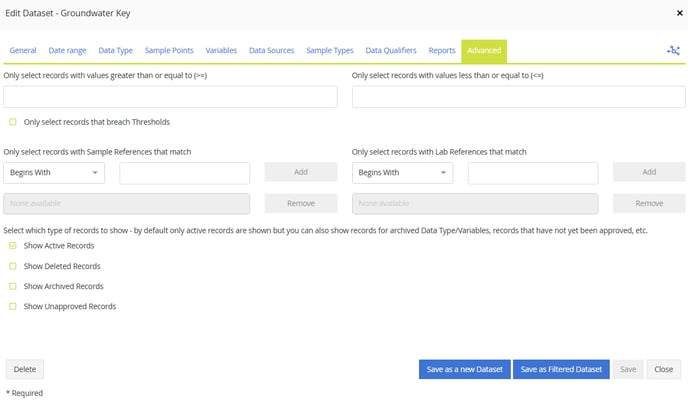Click Add button for Sample References
Image resolution: width=688 pixels, height=410 pixels.
[x=300, y=172]
